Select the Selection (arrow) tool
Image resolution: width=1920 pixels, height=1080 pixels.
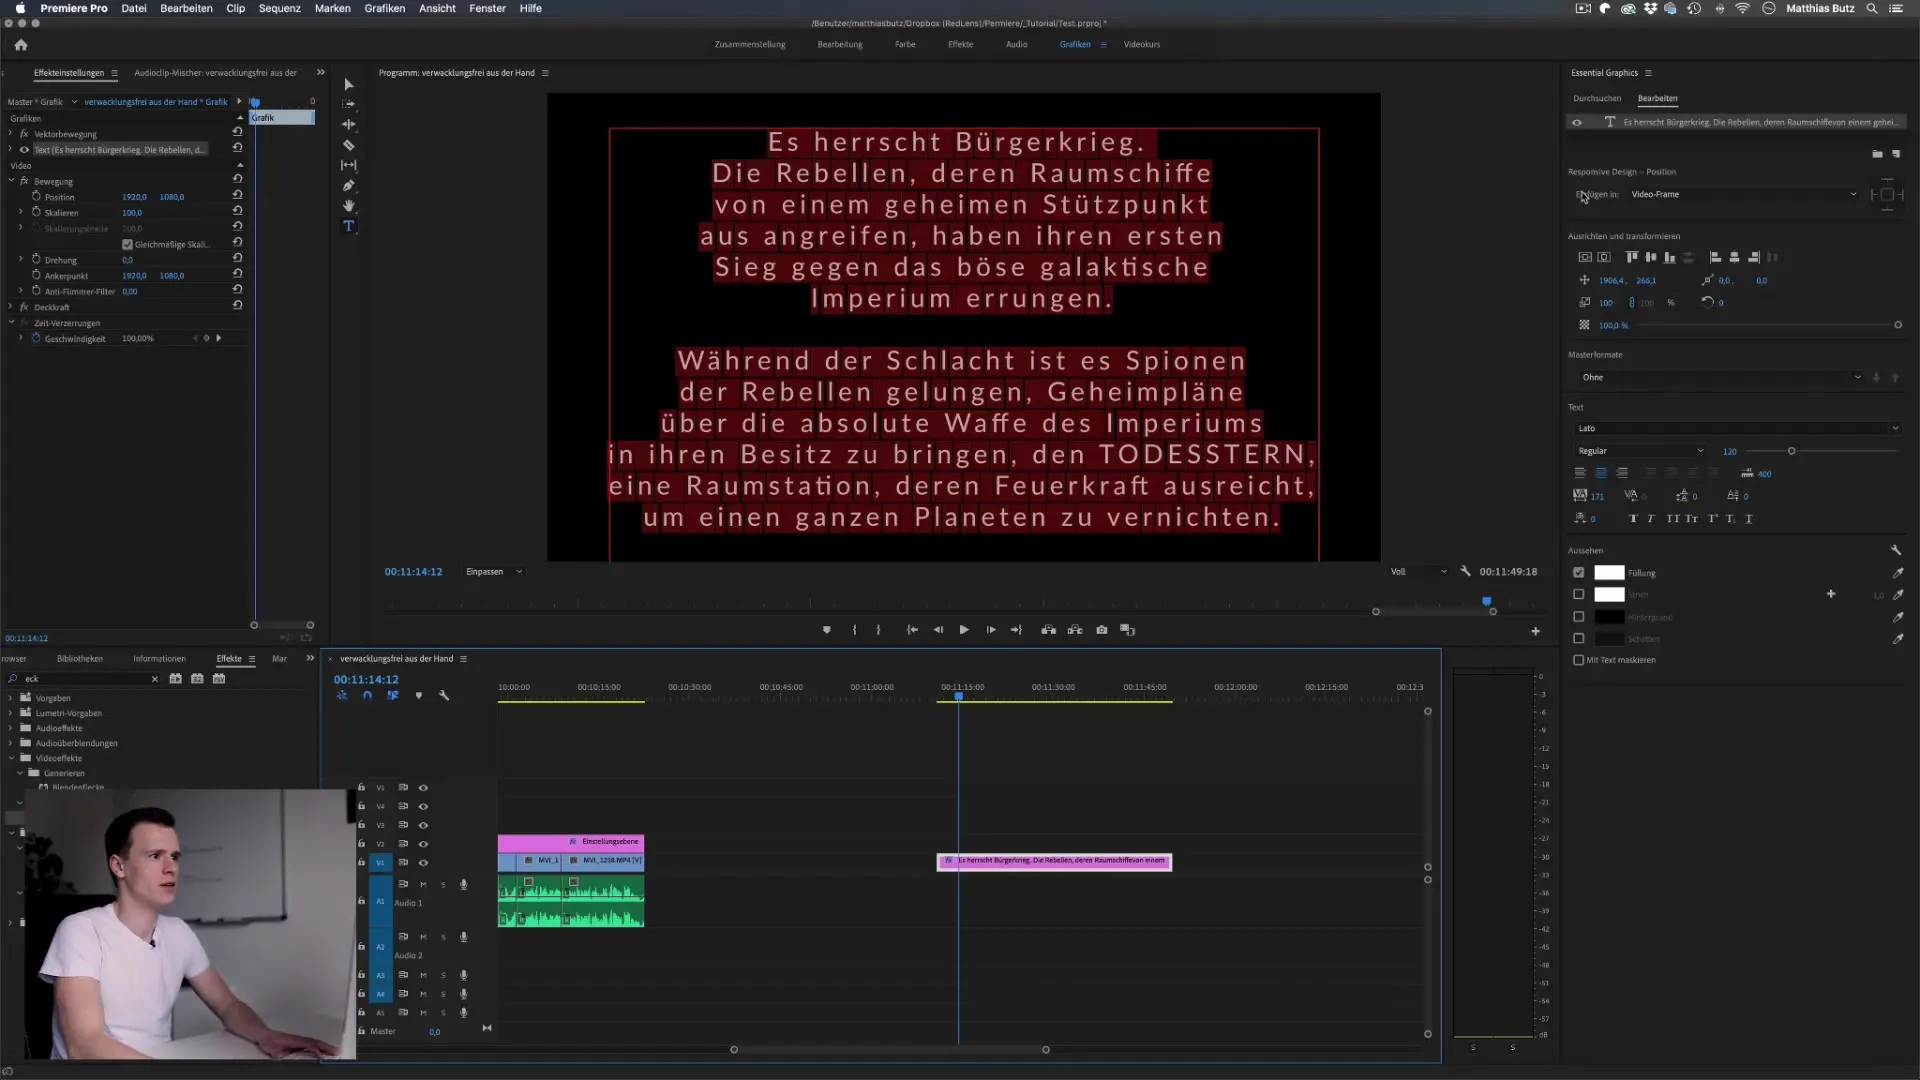pos(348,85)
